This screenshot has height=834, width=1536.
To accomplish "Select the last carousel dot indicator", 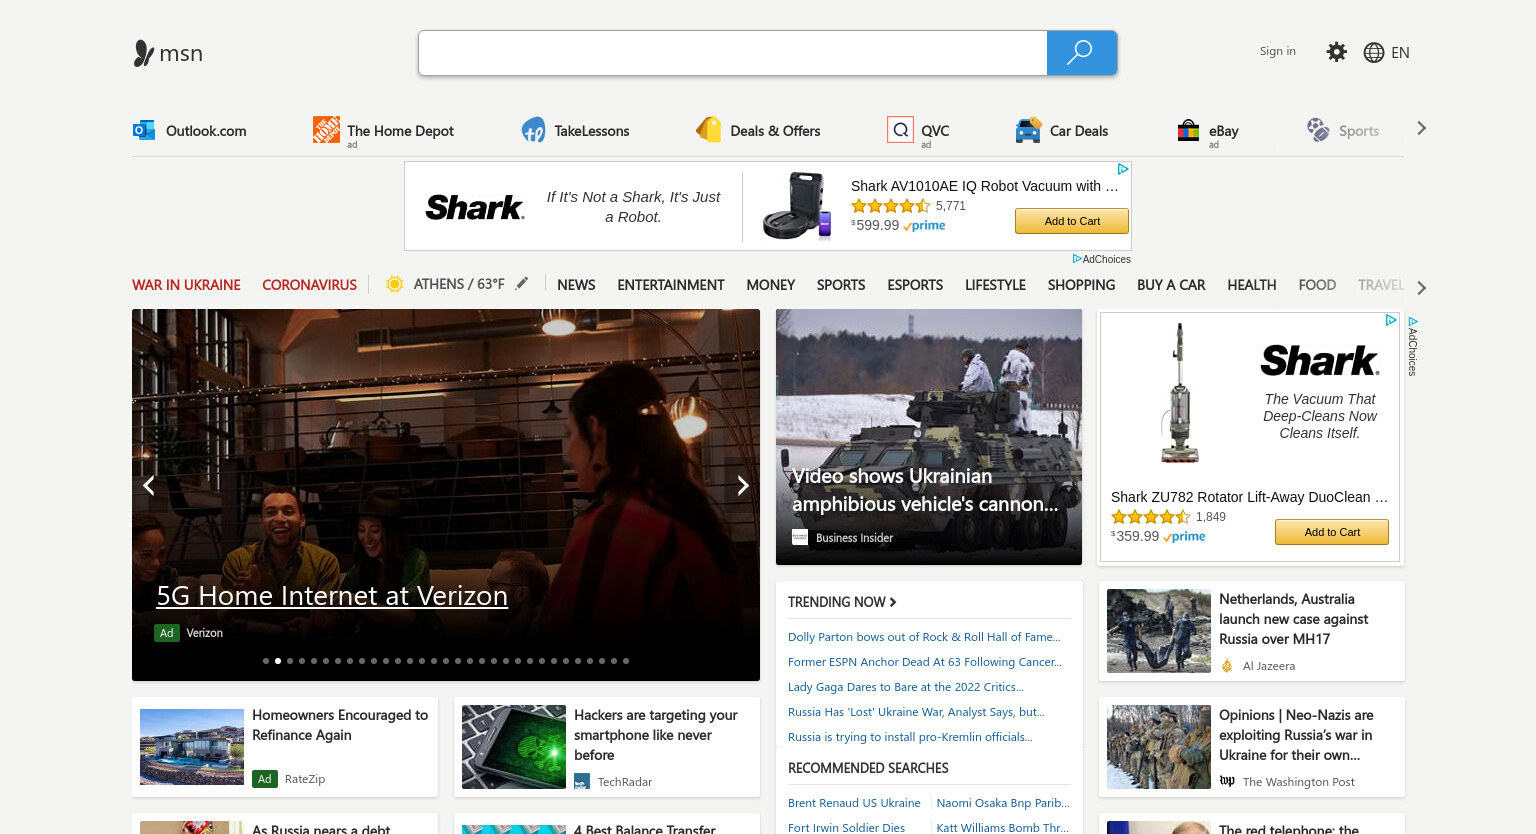I will pyautogui.click(x=626, y=661).
